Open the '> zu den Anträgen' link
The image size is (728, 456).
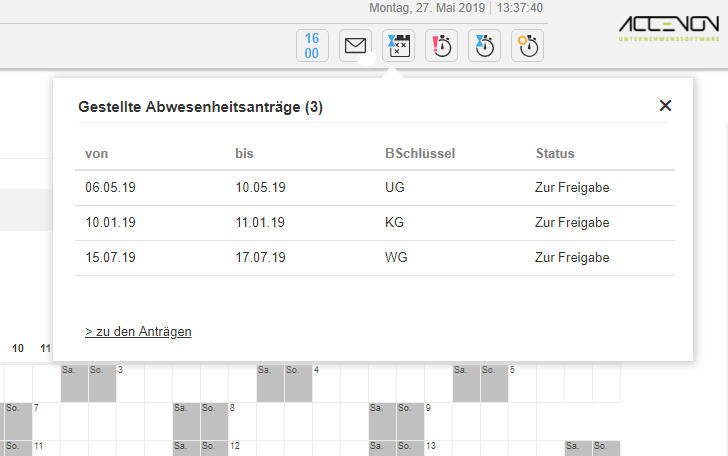coord(138,331)
